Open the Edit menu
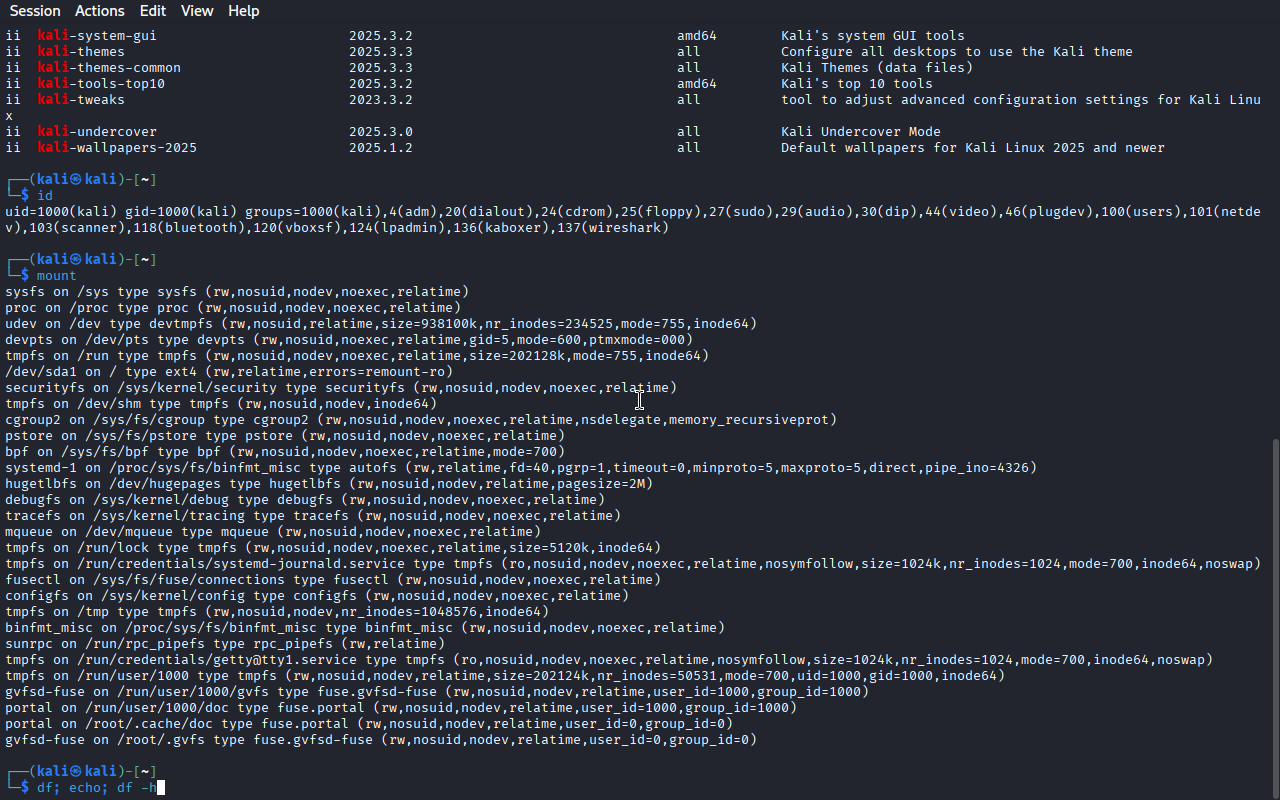The height and width of the screenshot is (800, 1280). 153,11
